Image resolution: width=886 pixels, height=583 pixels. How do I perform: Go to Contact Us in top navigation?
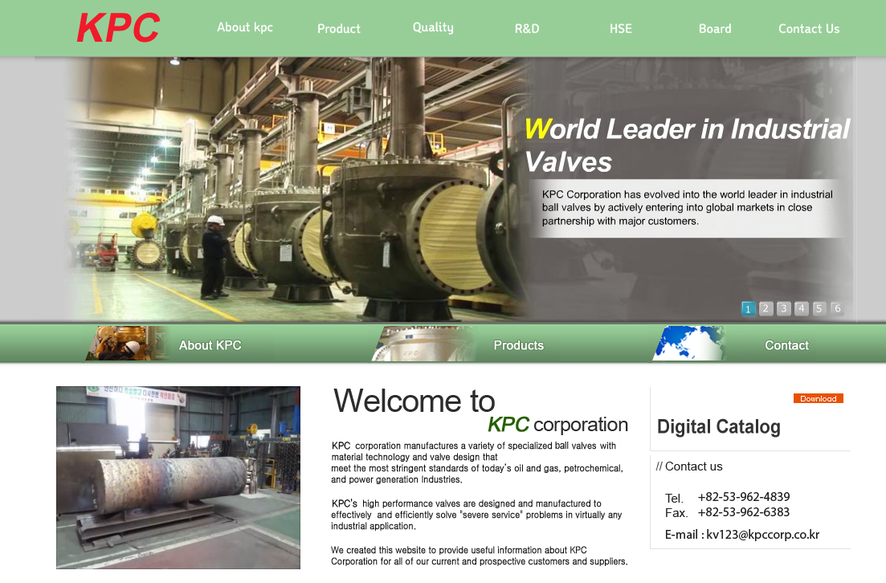point(809,28)
